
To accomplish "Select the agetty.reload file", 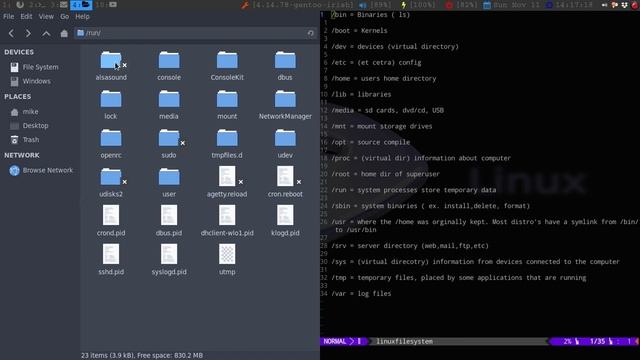I will point(227,182).
